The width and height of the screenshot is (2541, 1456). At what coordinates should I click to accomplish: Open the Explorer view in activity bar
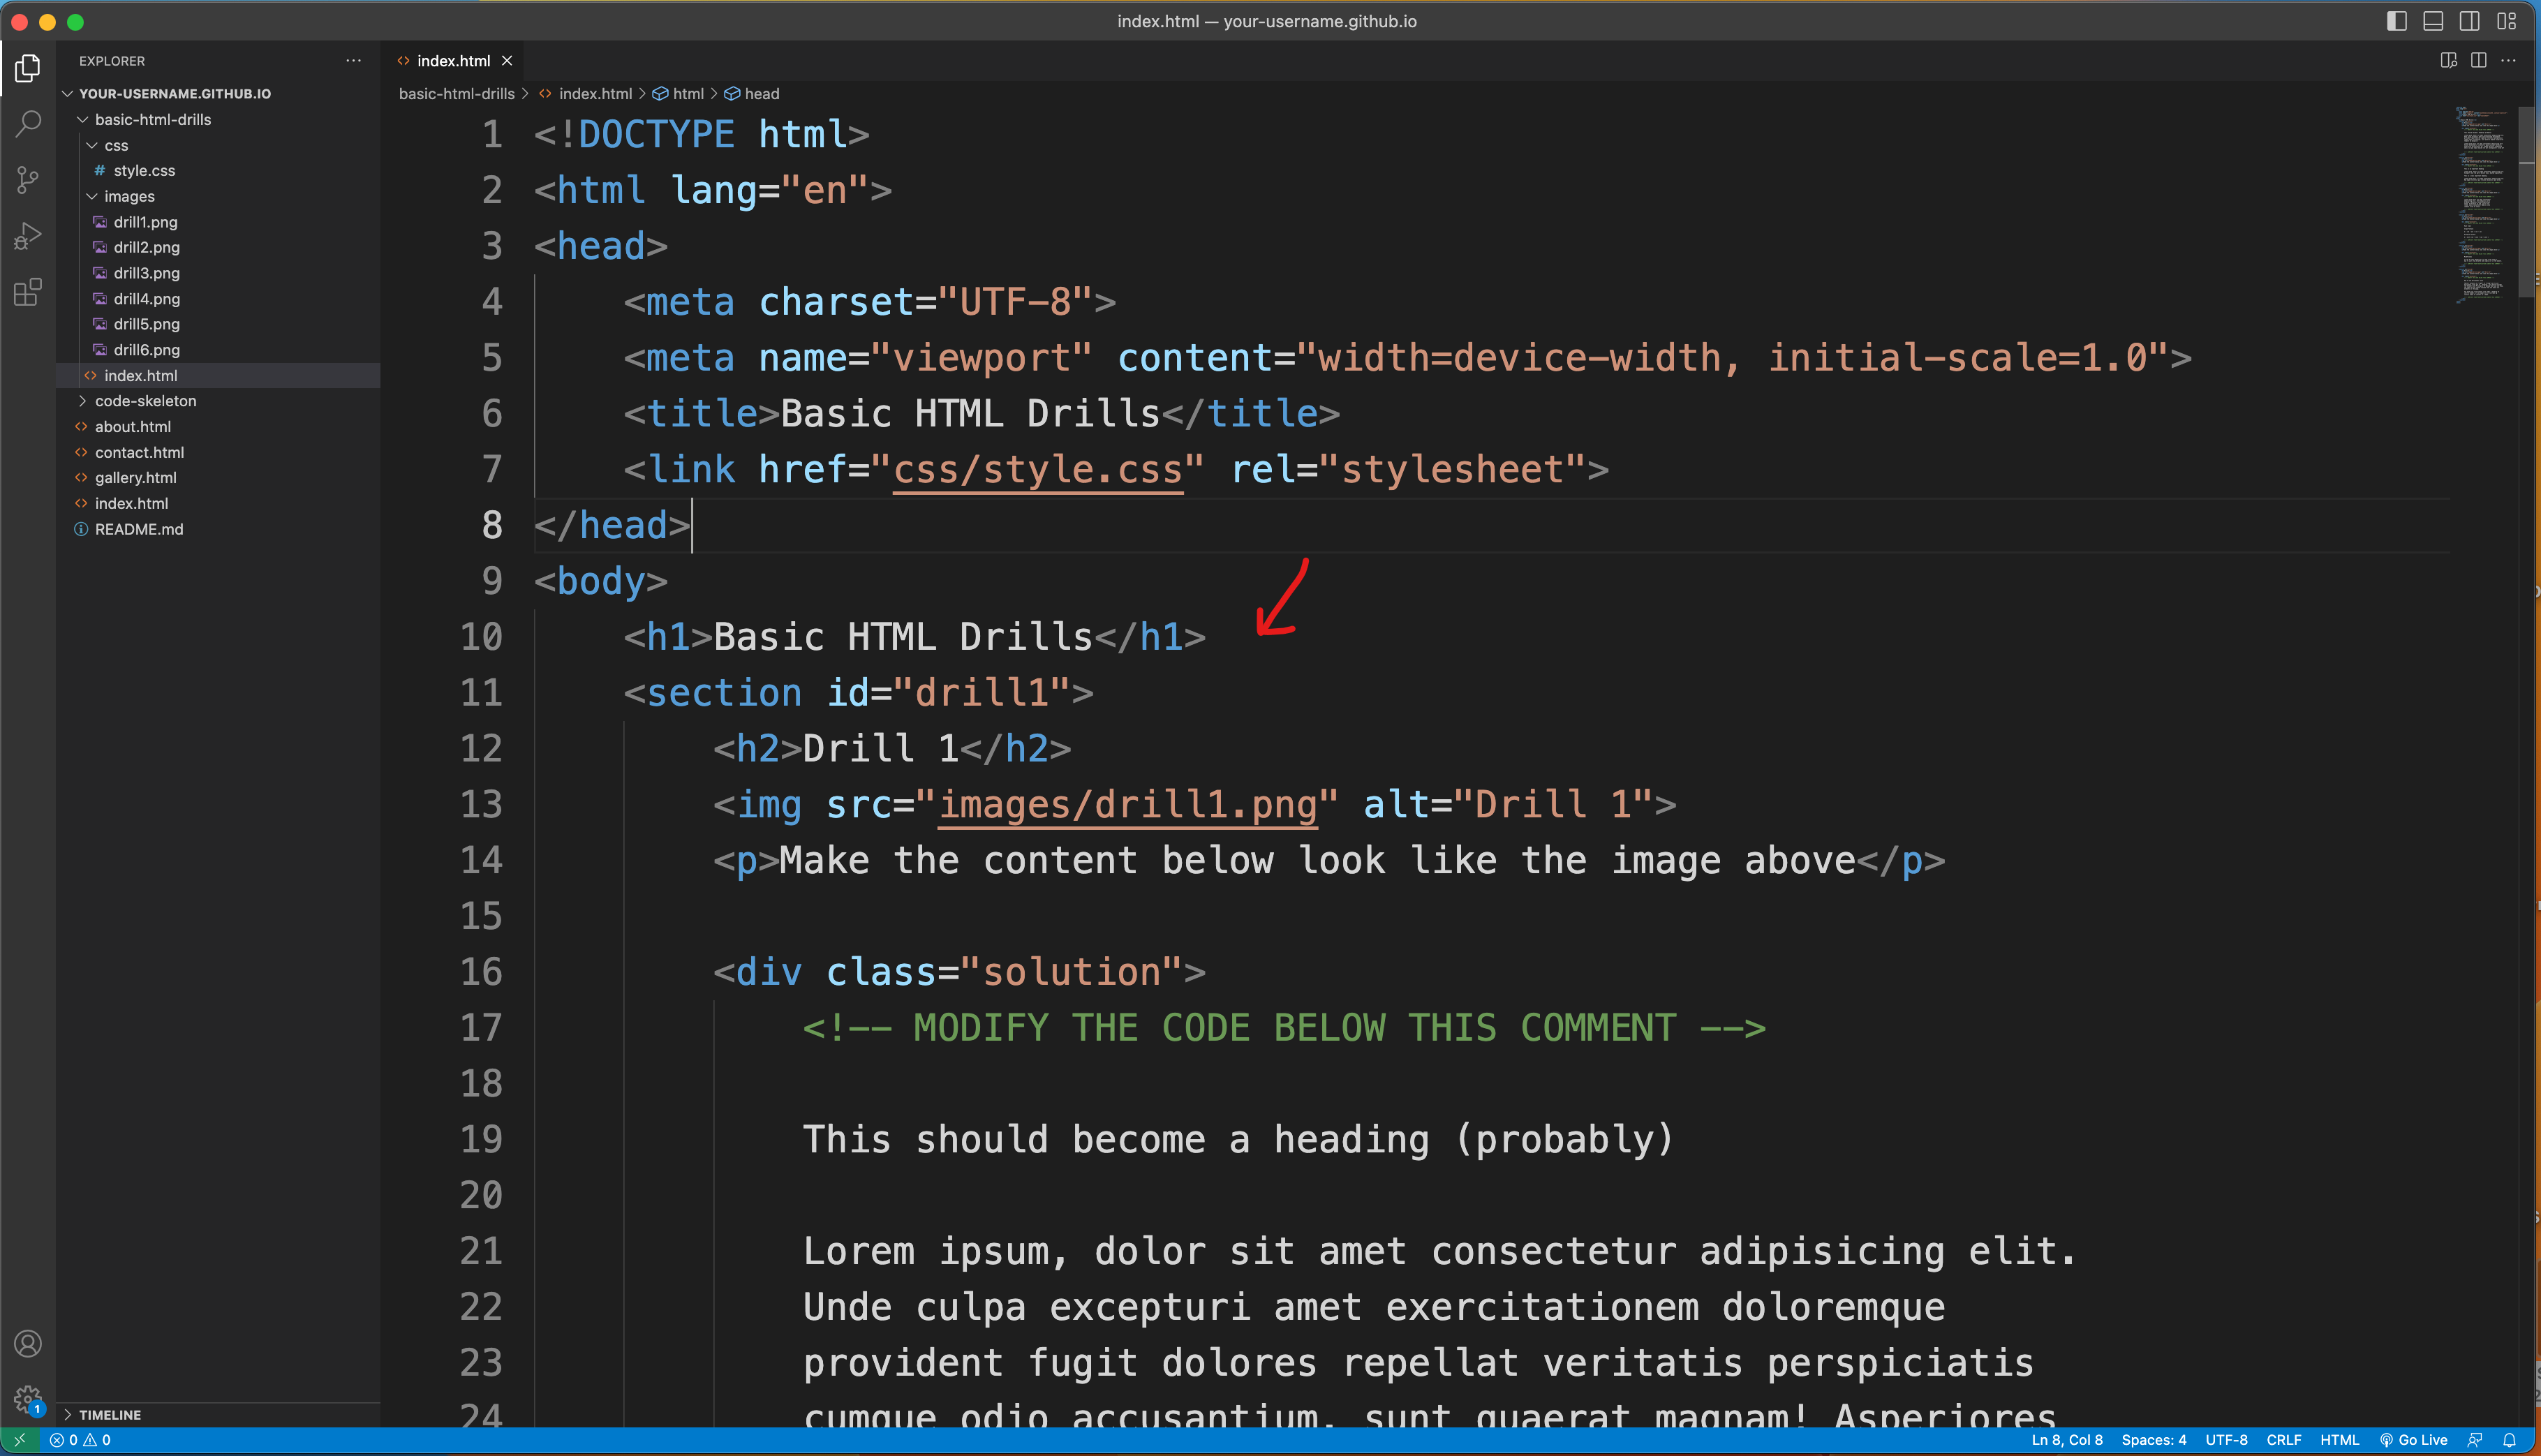28,68
